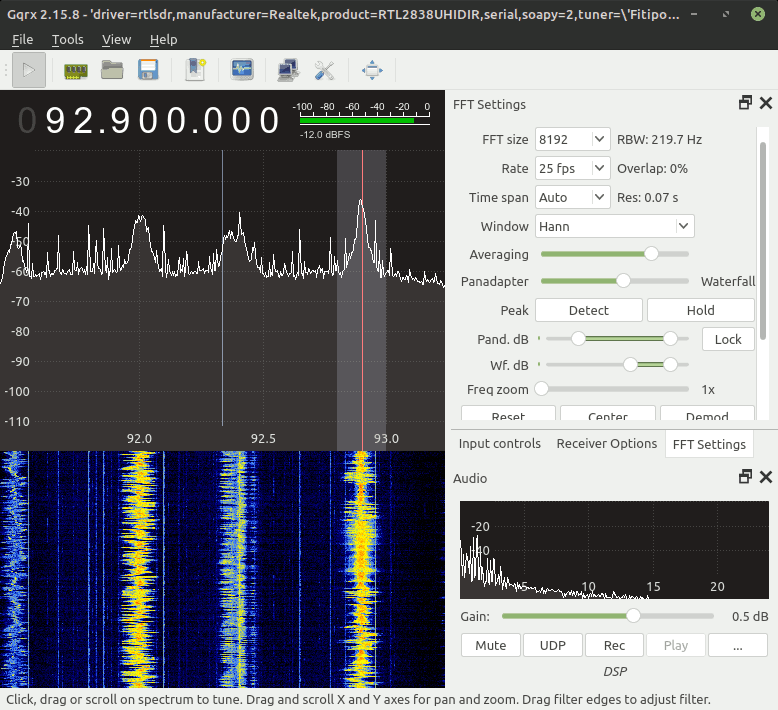
Task: Switch to the Input controls tab
Action: click(x=500, y=444)
